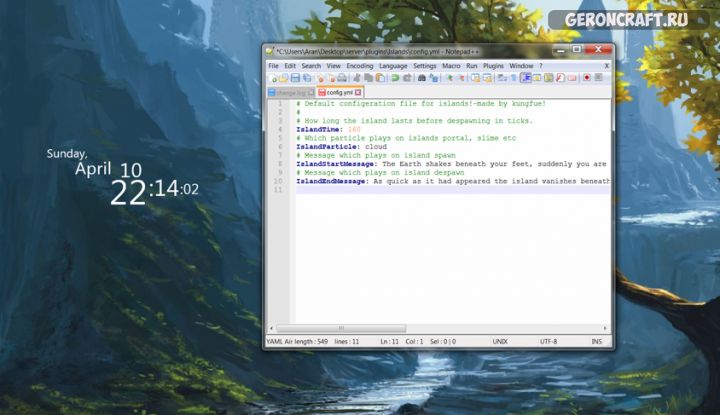Place cursor on the IslandTime key
This screenshot has width=720, height=415.
pyautogui.click(x=317, y=129)
